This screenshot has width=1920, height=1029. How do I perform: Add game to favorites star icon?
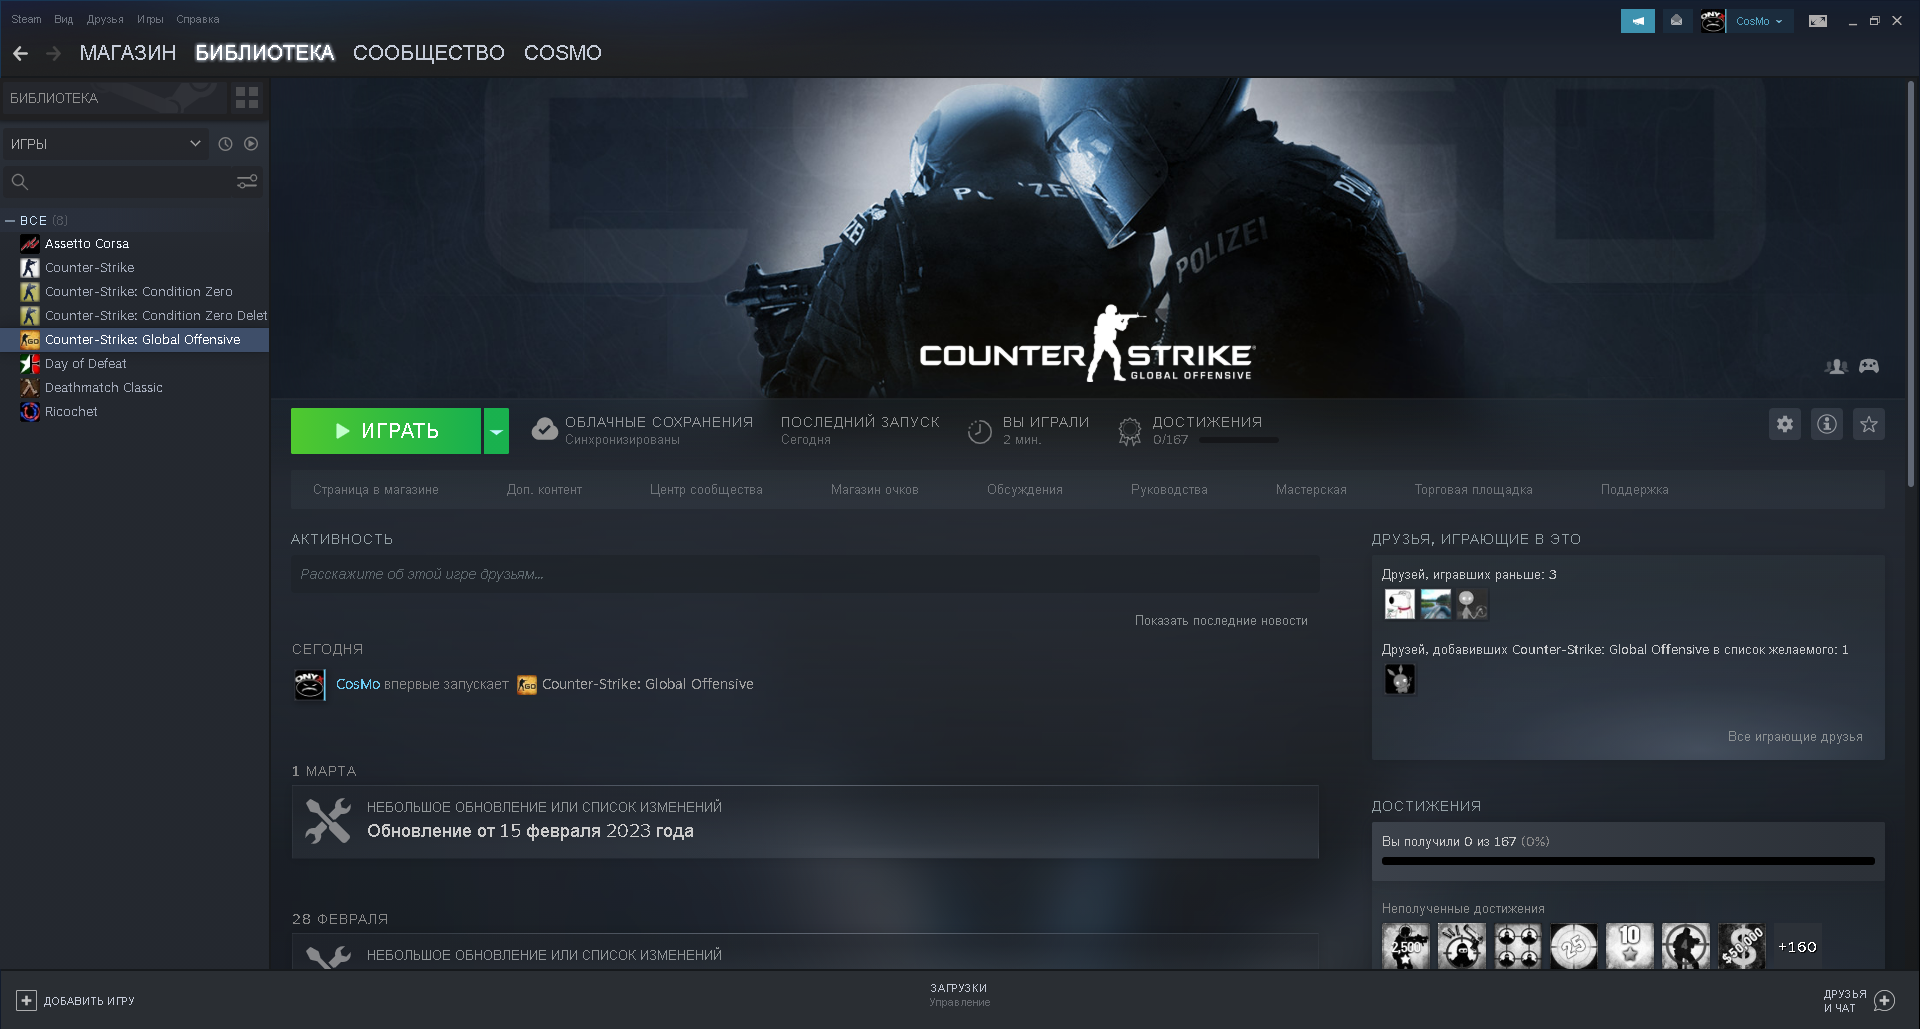click(1869, 424)
